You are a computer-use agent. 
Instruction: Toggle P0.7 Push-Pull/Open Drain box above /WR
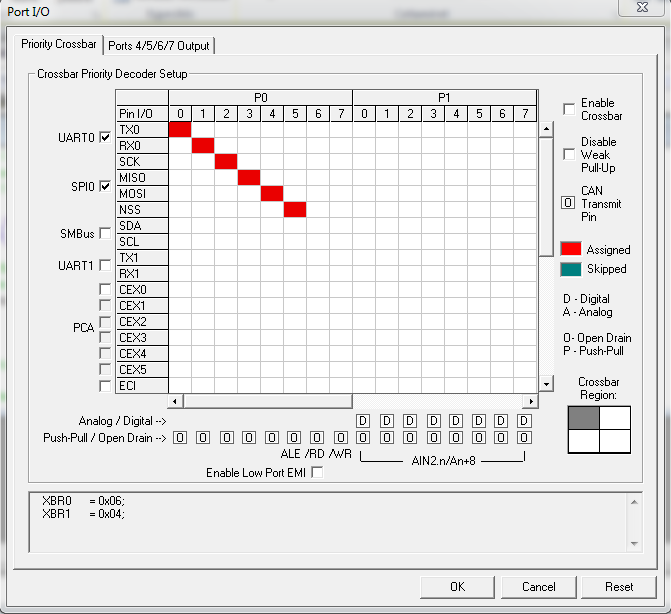click(341, 437)
